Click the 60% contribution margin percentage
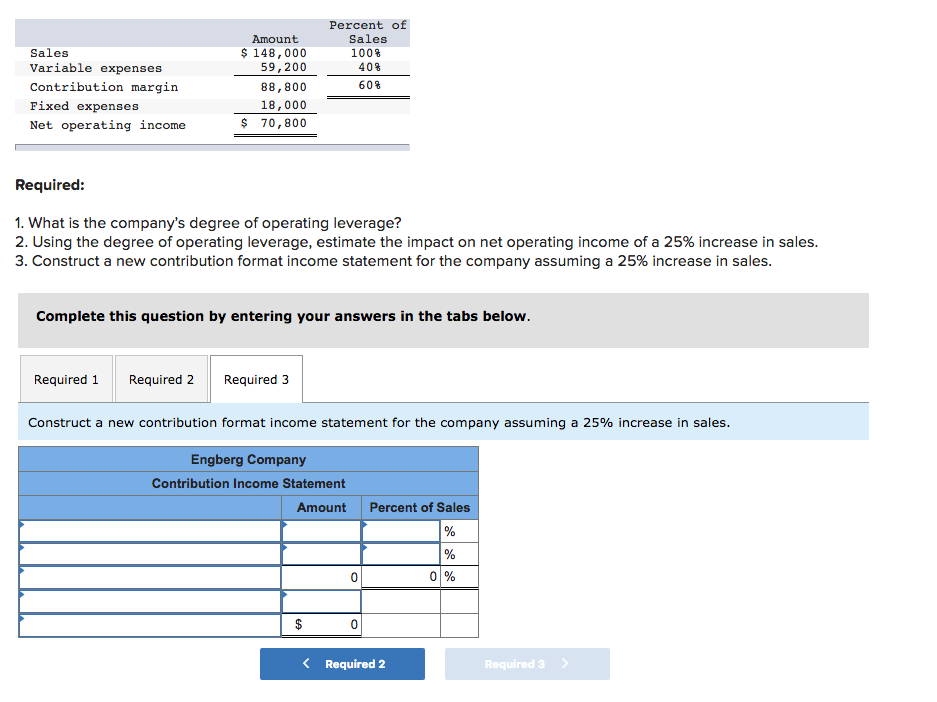The width and height of the screenshot is (937, 702). coord(369,85)
